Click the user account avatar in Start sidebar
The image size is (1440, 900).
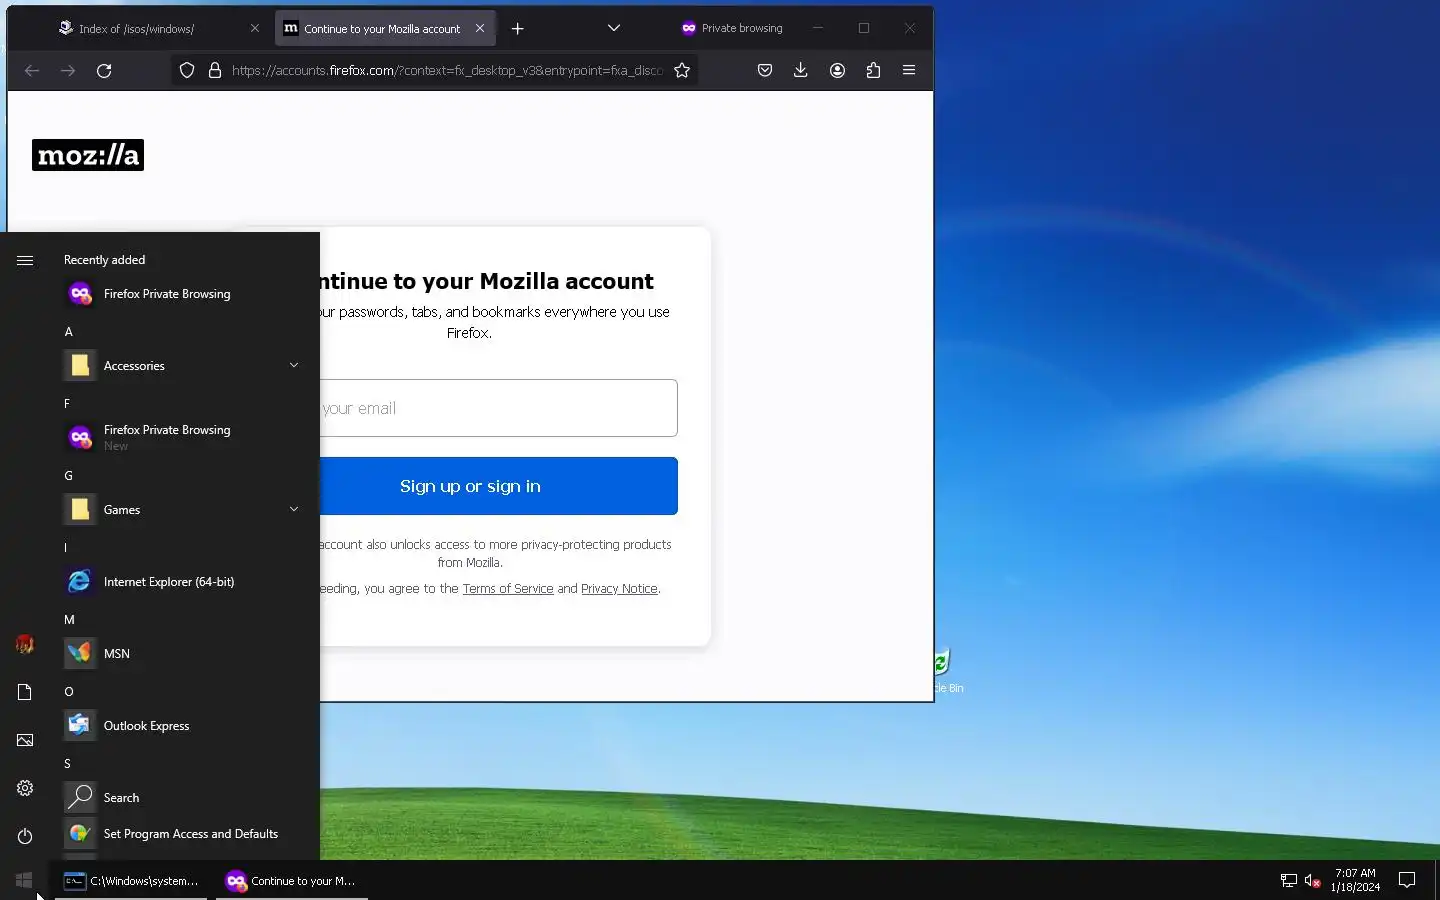(x=25, y=644)
